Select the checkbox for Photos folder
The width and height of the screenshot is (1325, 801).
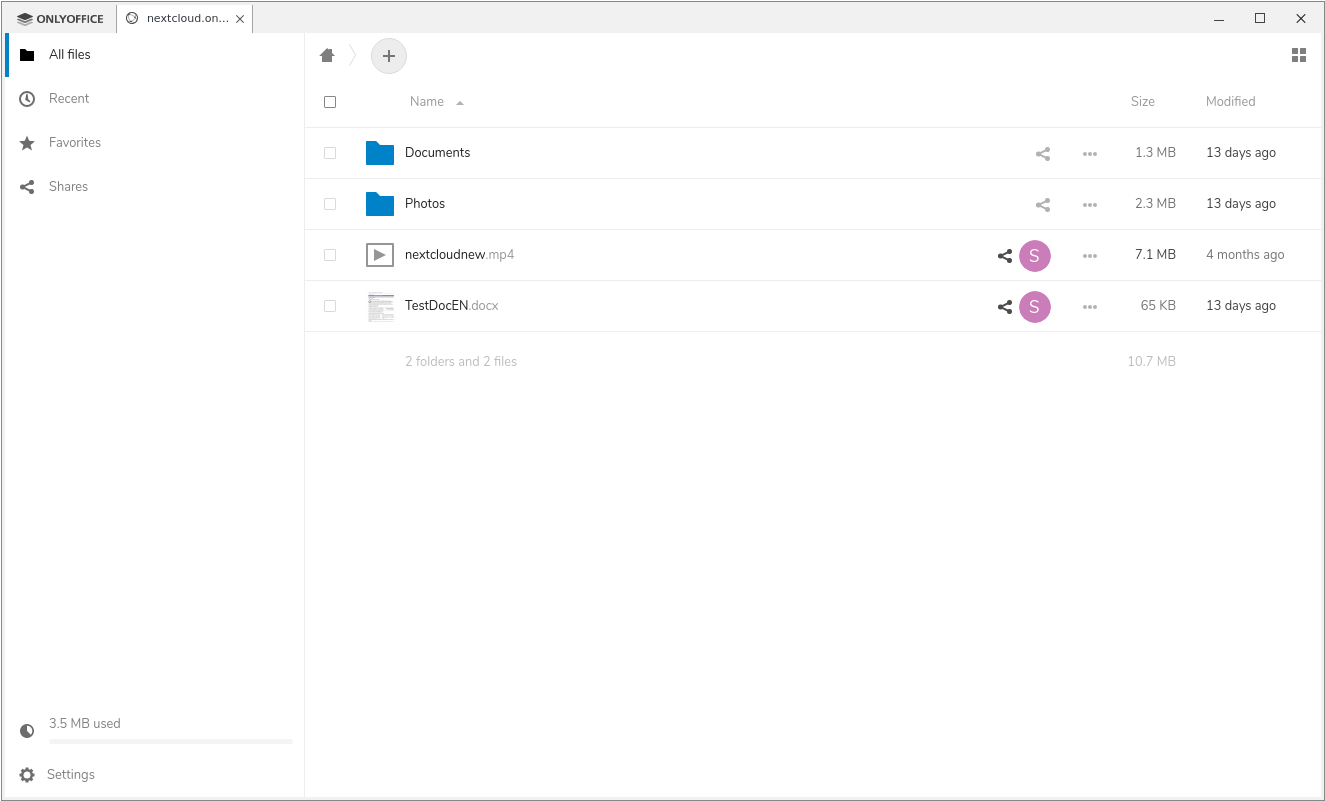point(330,203)
